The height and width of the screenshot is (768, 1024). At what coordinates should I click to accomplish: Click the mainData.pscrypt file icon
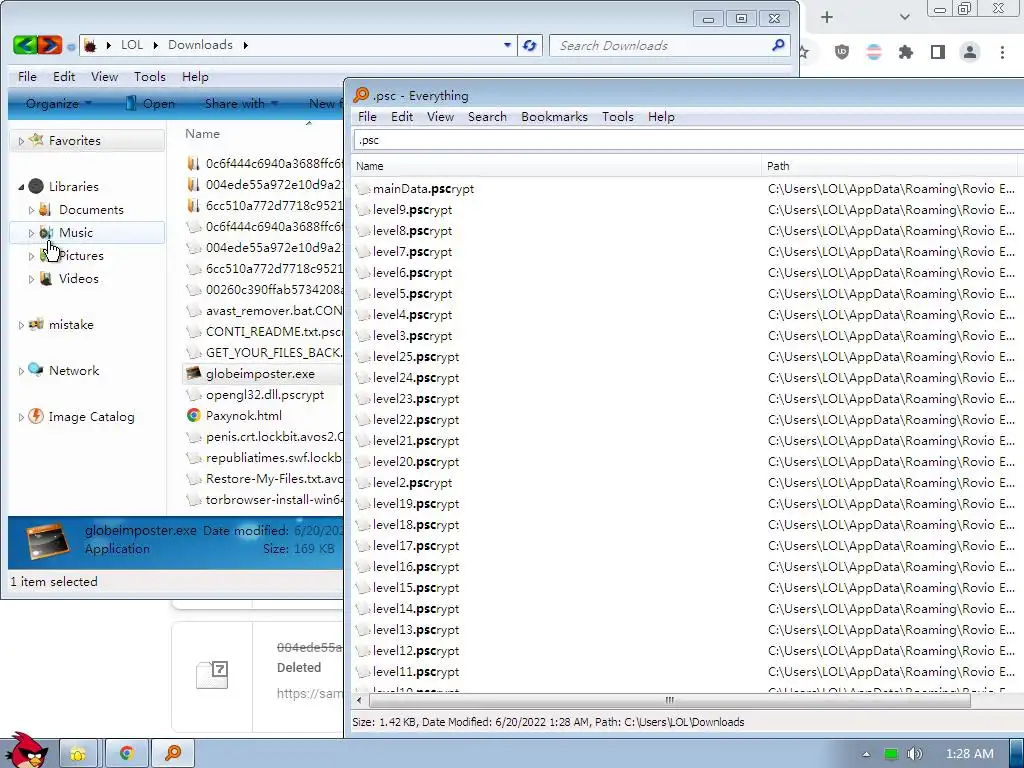pos(363,189)
